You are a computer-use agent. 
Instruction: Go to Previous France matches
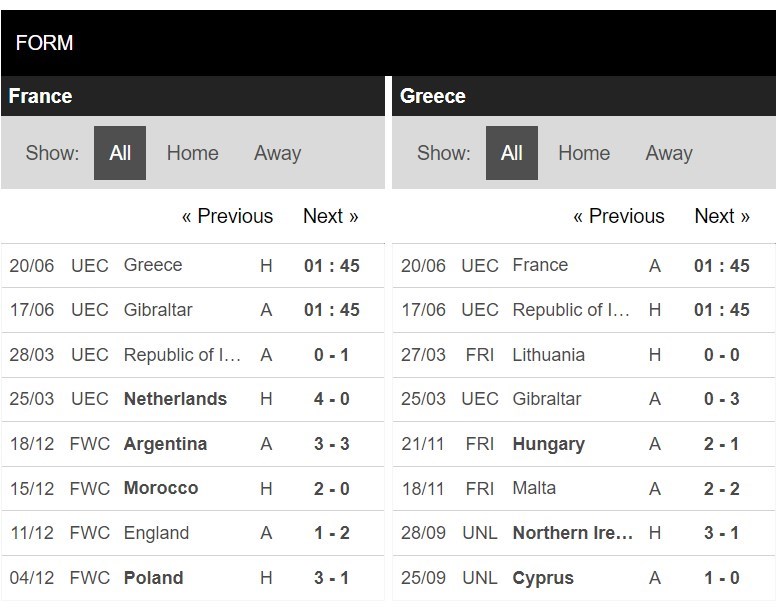pyautogui.click(x=227, y=216)
